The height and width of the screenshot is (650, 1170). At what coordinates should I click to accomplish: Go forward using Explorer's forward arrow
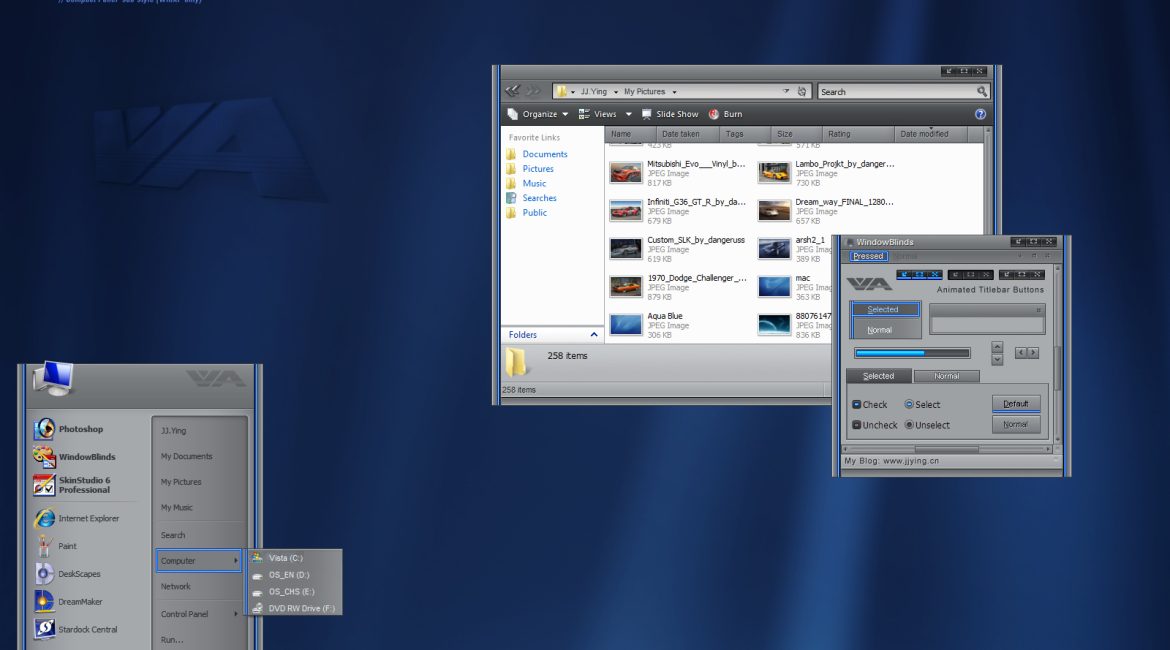click(533, 91)
